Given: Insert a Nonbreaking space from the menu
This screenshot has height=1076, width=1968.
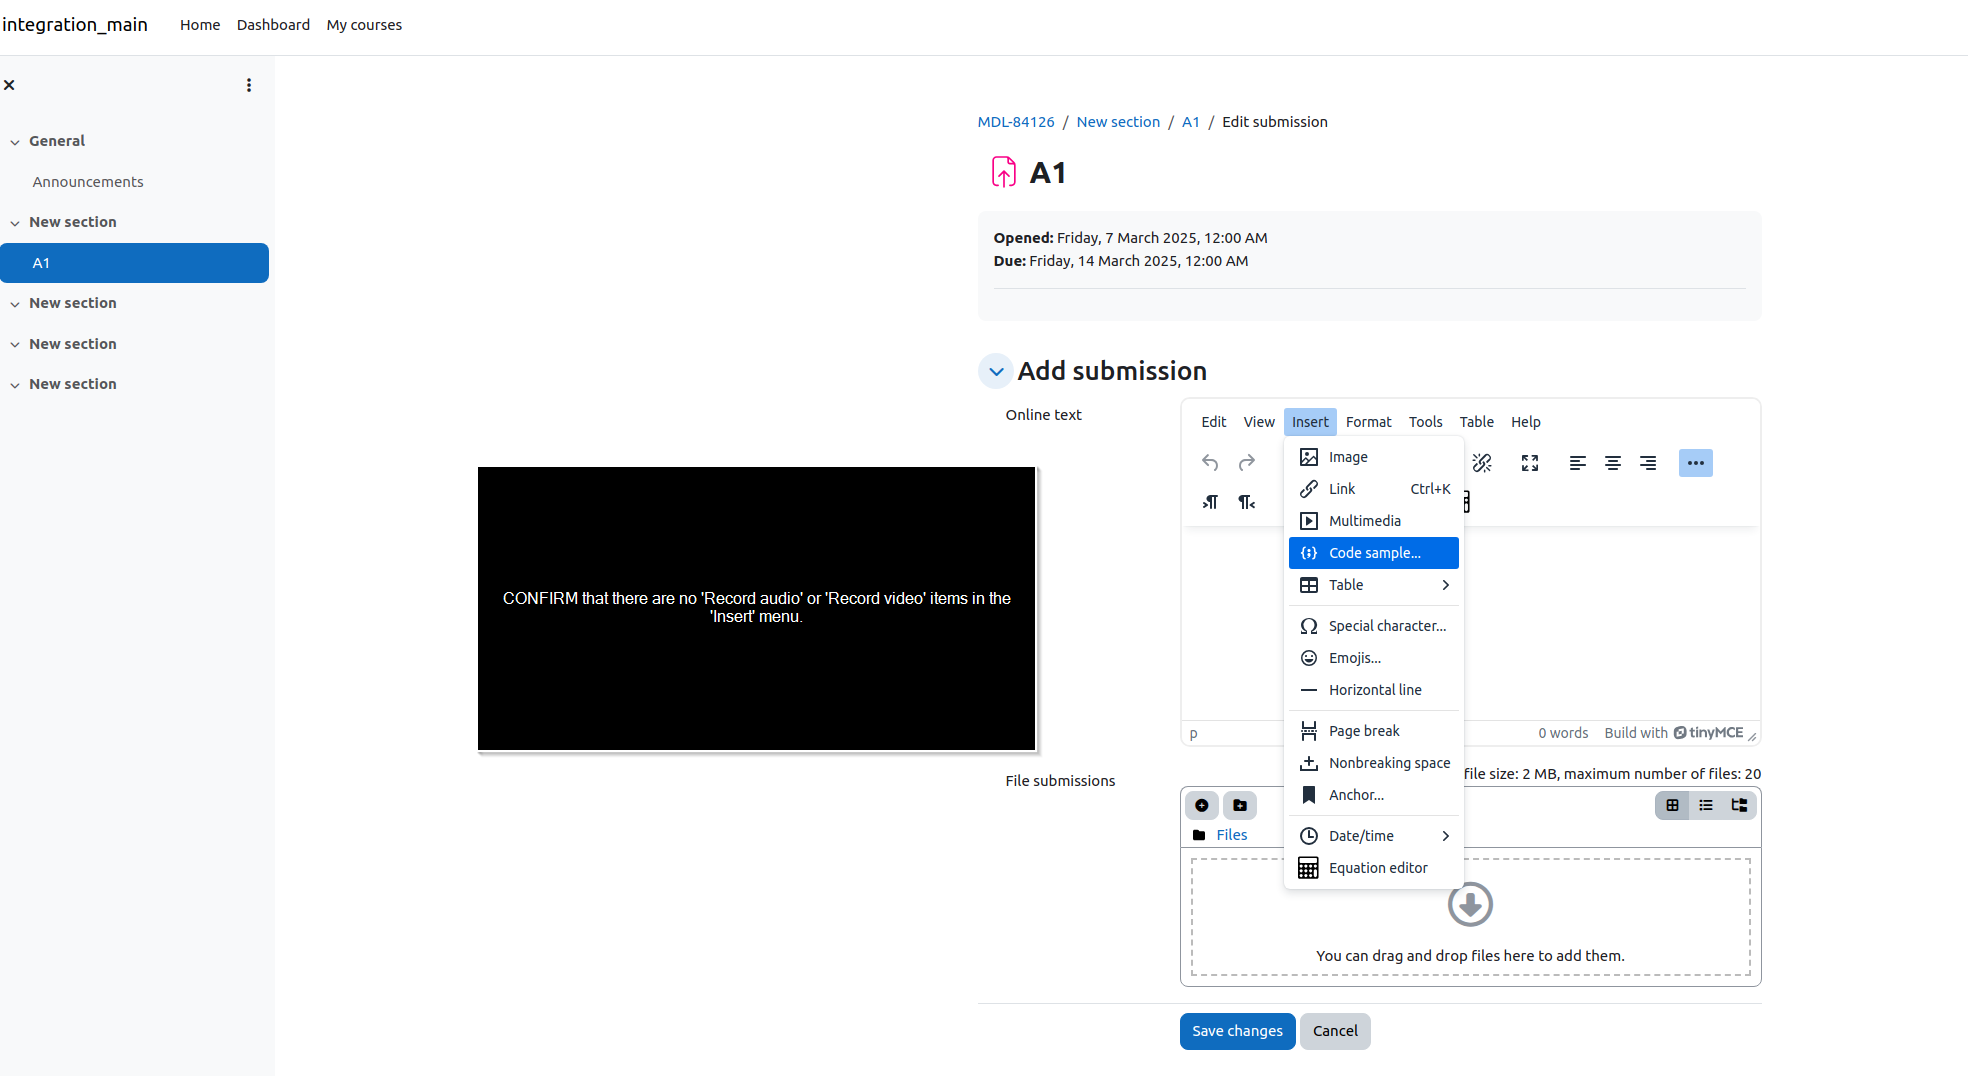Looking at the screenshot, I should [1374, 763].
